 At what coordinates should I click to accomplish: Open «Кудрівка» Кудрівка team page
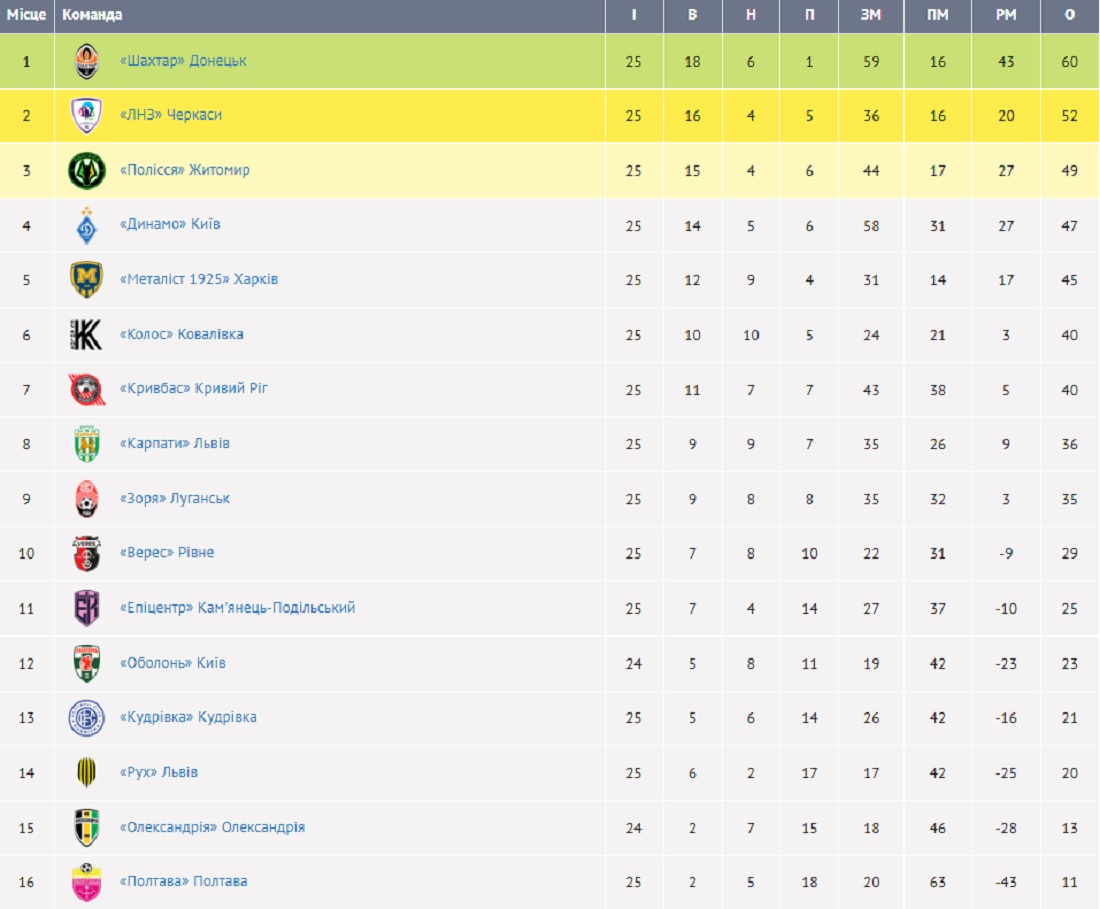[188, 717]
